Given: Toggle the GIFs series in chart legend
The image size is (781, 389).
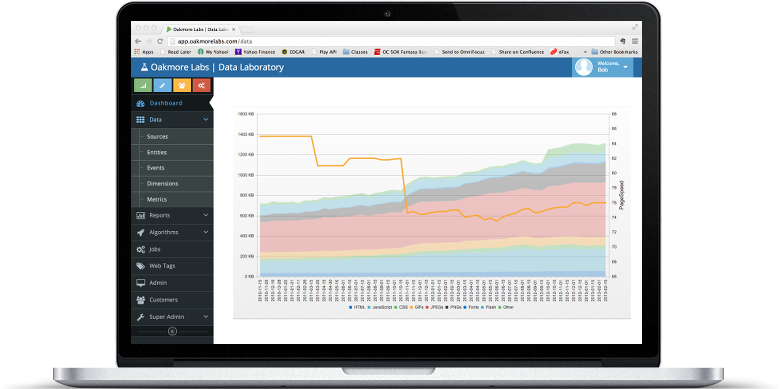Looking at the screenshot, I should (417, 307).
